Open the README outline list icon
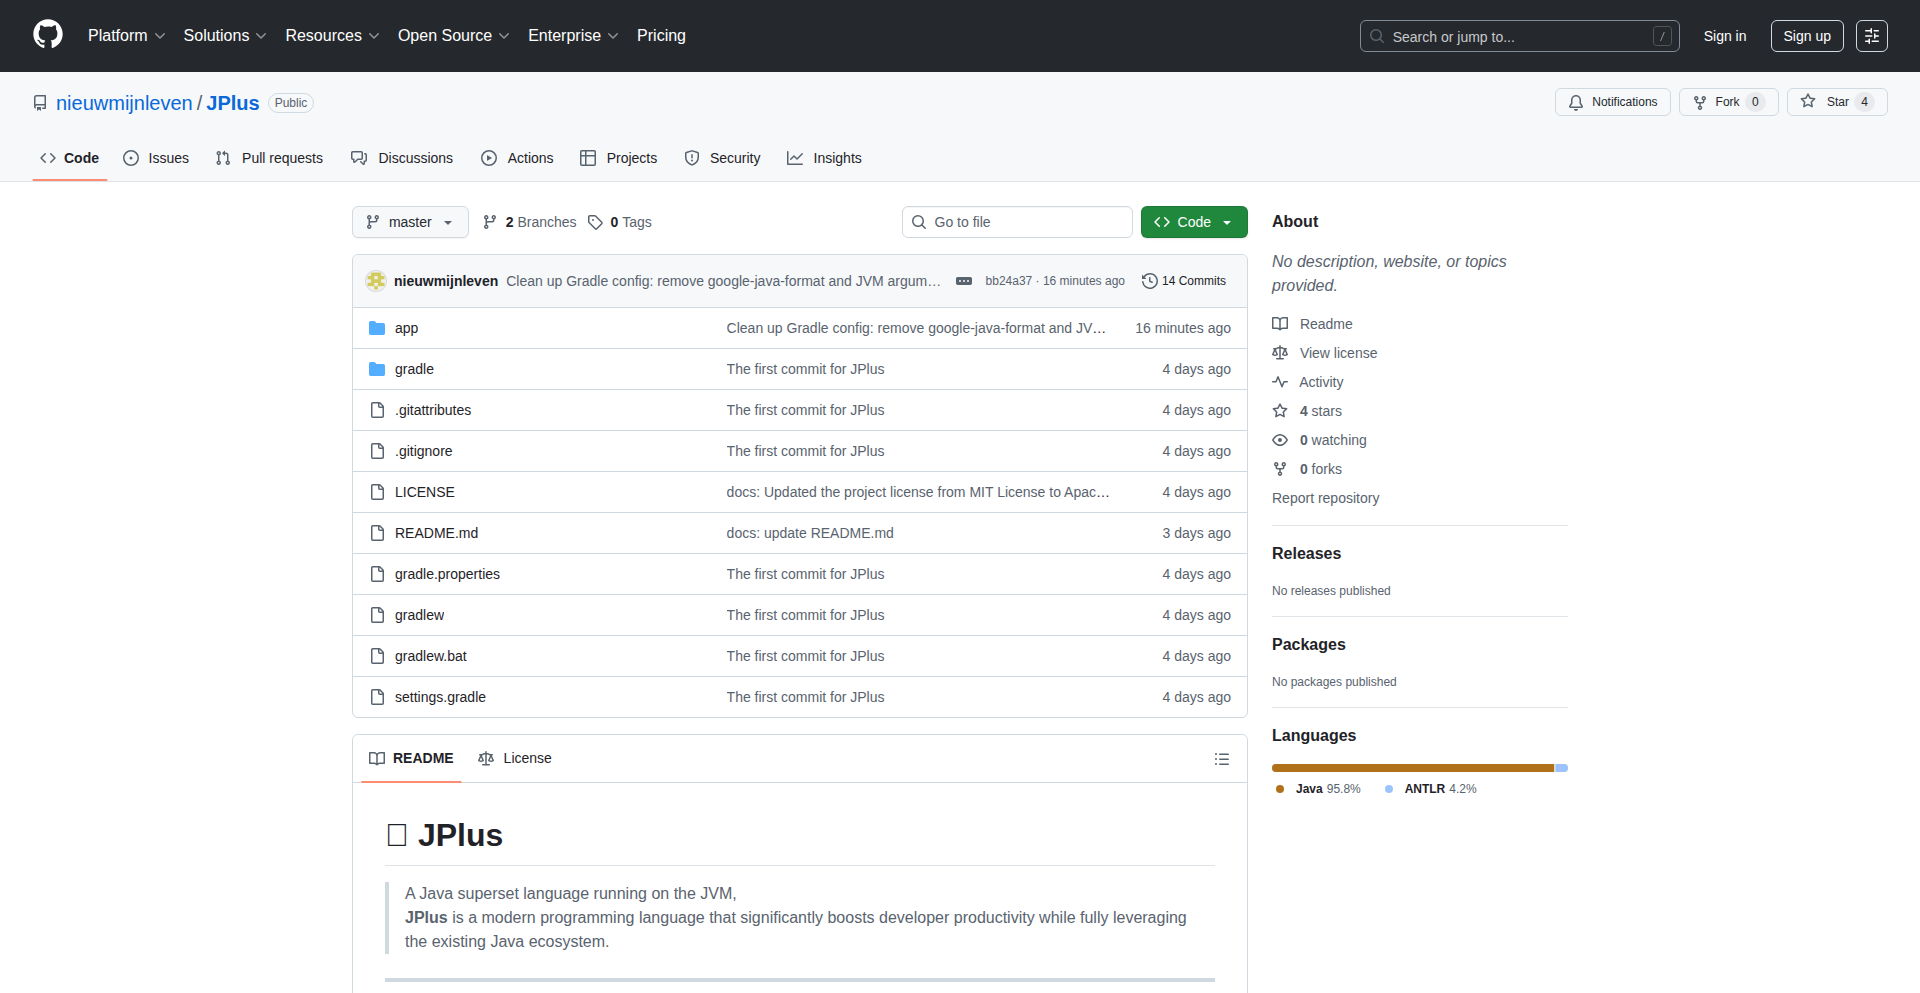Viewport: 1920px width, 993px height. coord(1221,759)
